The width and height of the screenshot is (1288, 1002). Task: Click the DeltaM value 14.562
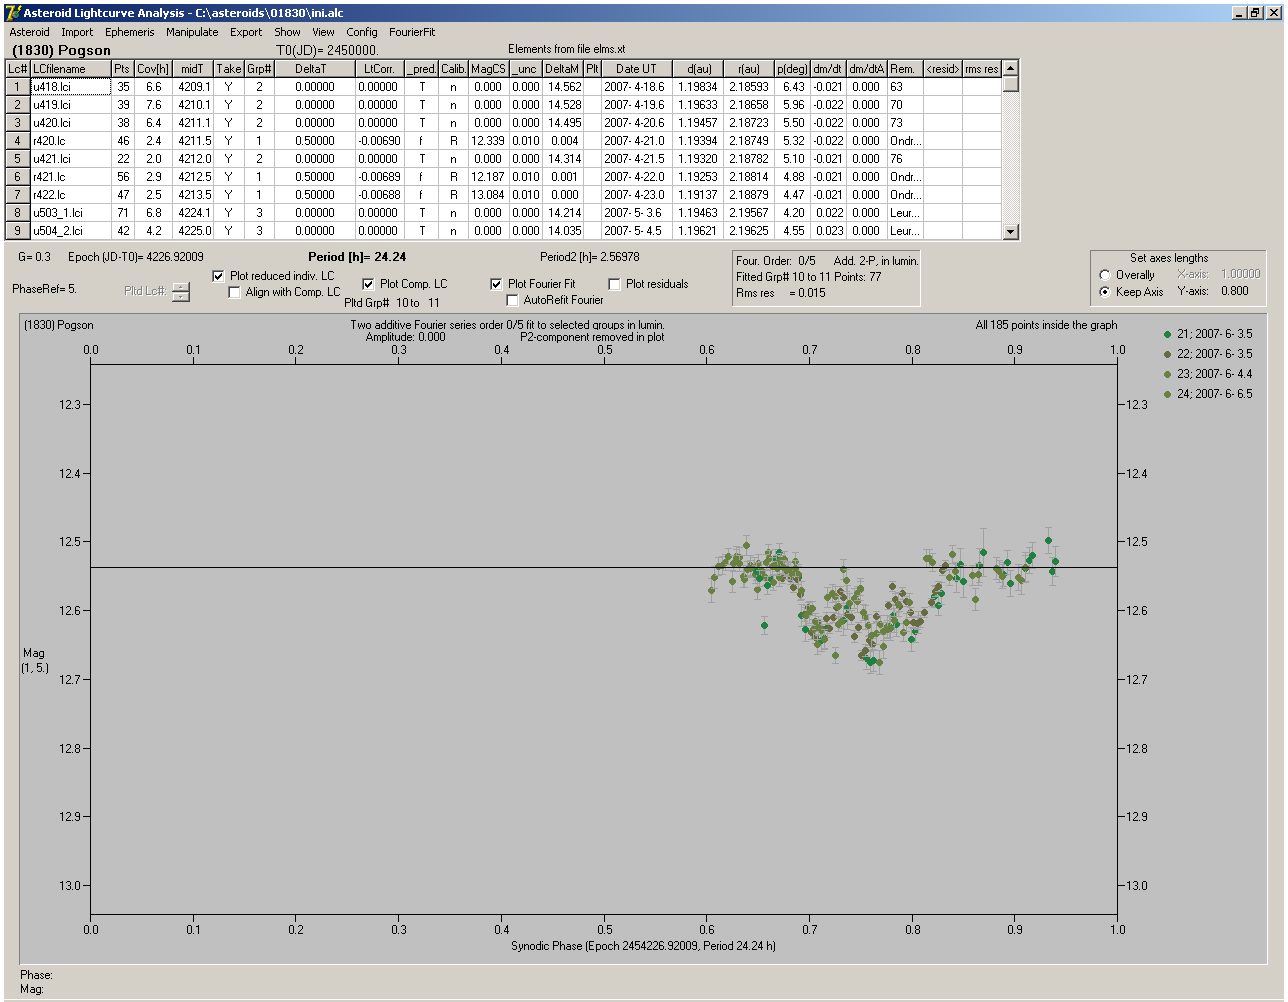(x=565, y=87)
